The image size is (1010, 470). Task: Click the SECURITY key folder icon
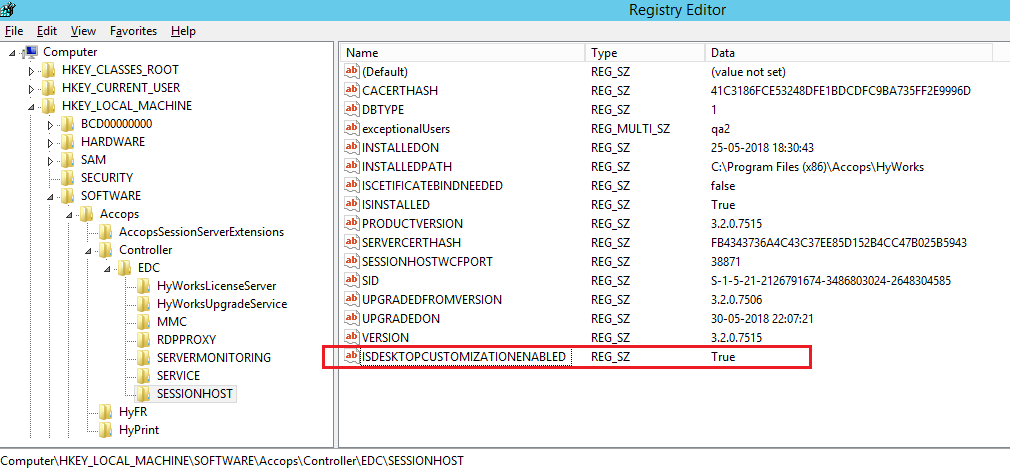pos(68,178)
